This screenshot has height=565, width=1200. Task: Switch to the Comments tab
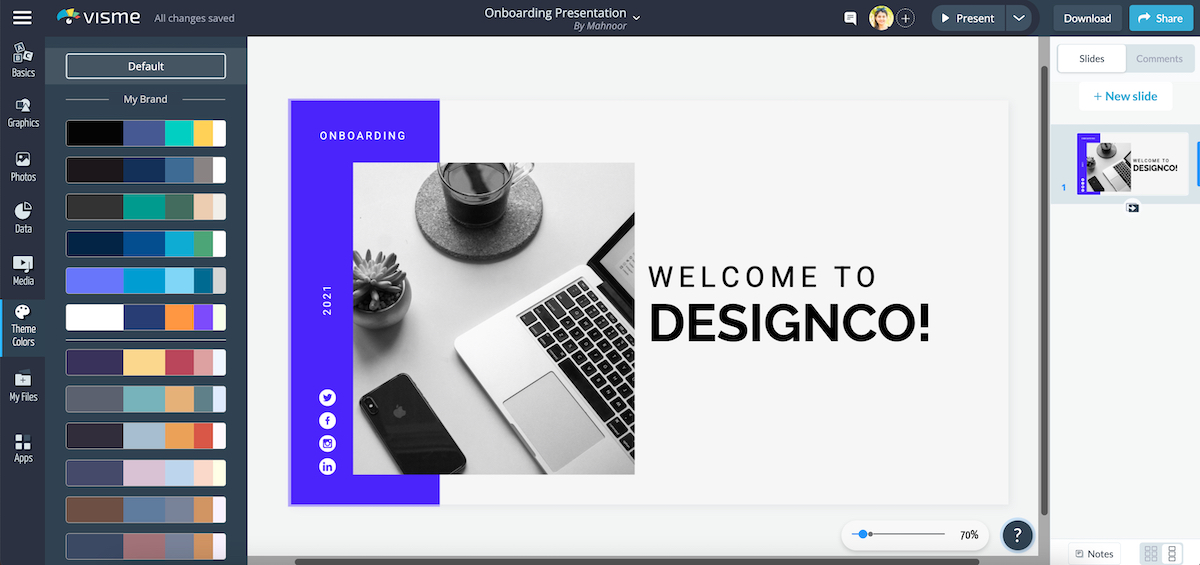pyautogui.click(x=1159, y=58)
